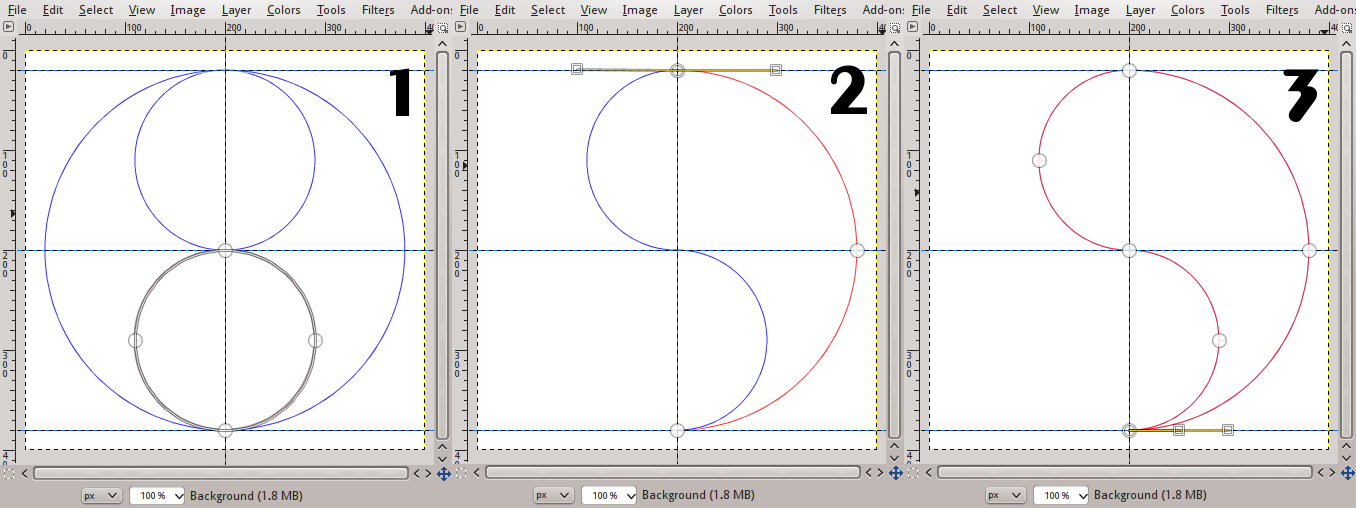Open Image menu in second window

point(640,10)
